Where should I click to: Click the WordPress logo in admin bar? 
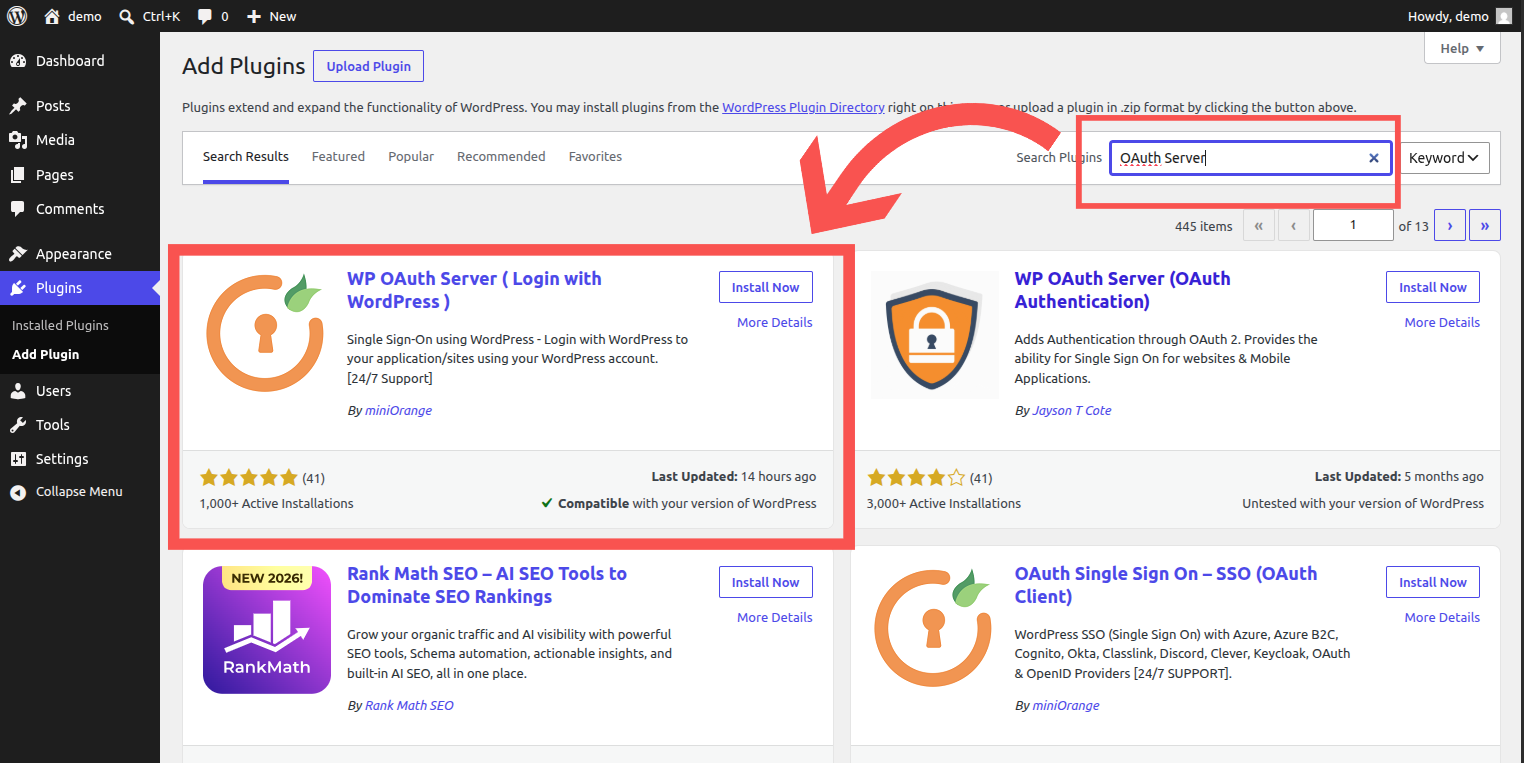pos(17,16)
